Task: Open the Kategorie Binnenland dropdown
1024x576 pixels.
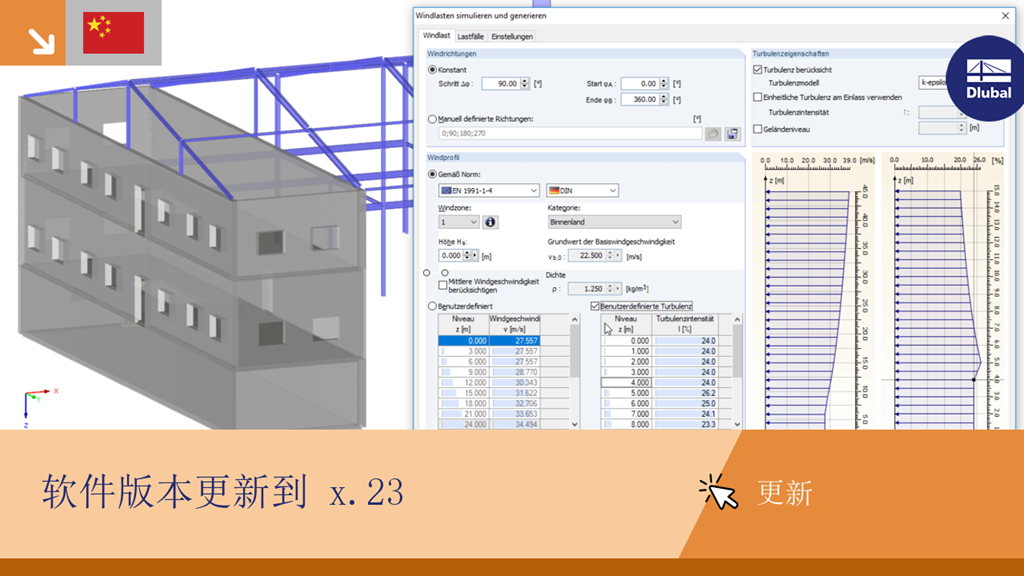Action: [x=614, y=222]
